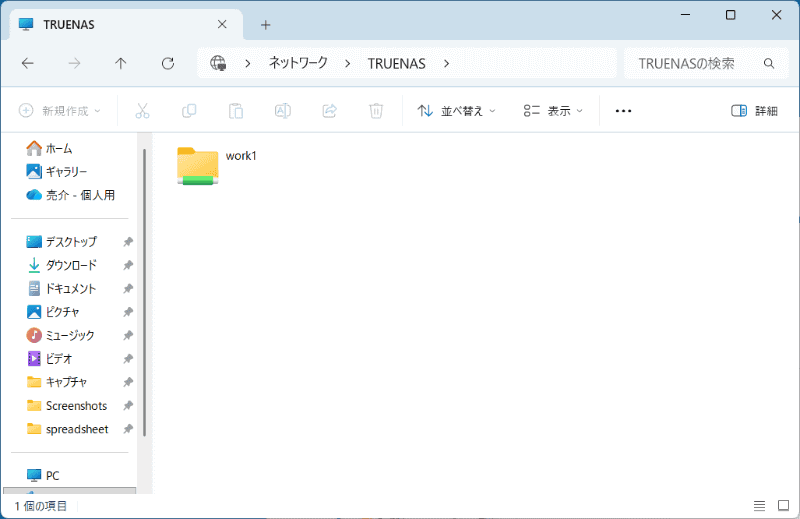The height and width of the screenshot is (519, 800).
Task: Expand chevron after TRUENAS in address bar
Action: [446, 63]
